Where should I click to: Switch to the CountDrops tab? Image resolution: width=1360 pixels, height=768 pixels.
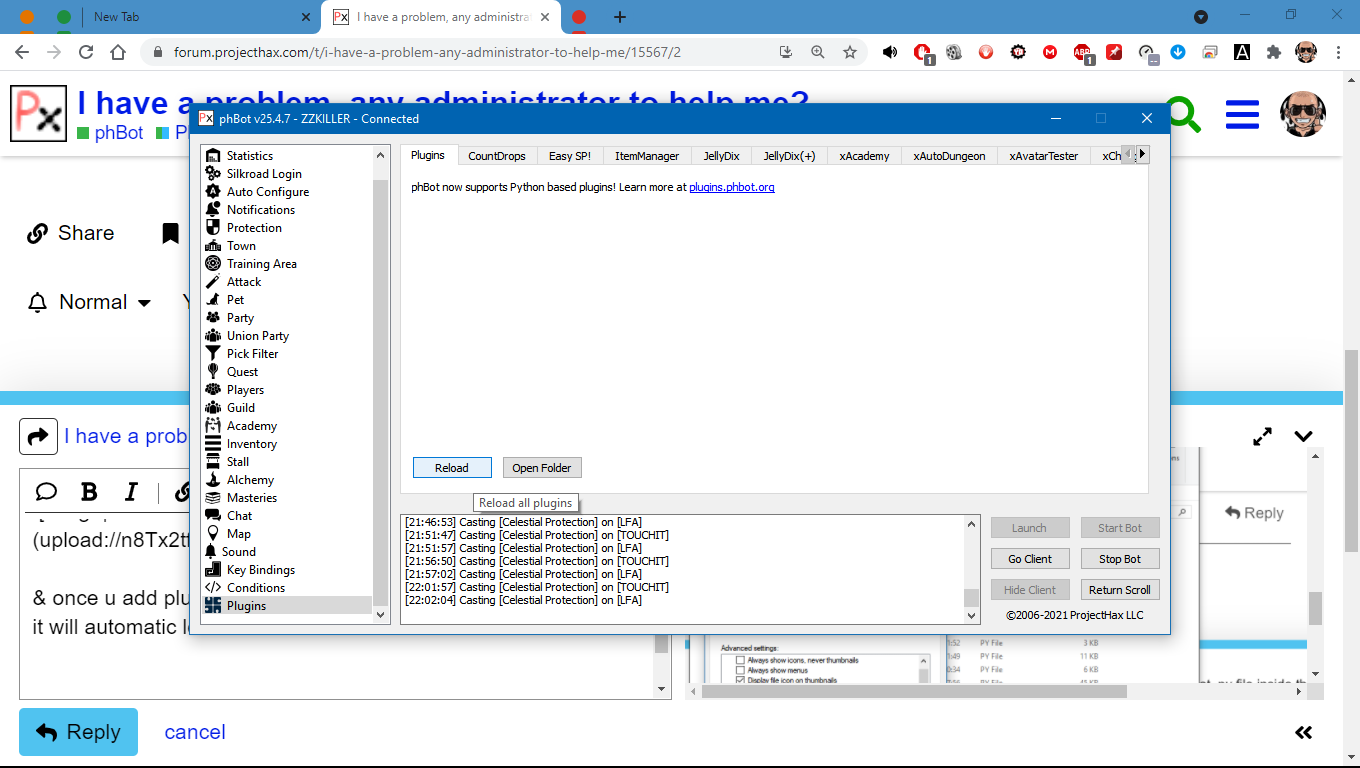(x=496, y=156)
